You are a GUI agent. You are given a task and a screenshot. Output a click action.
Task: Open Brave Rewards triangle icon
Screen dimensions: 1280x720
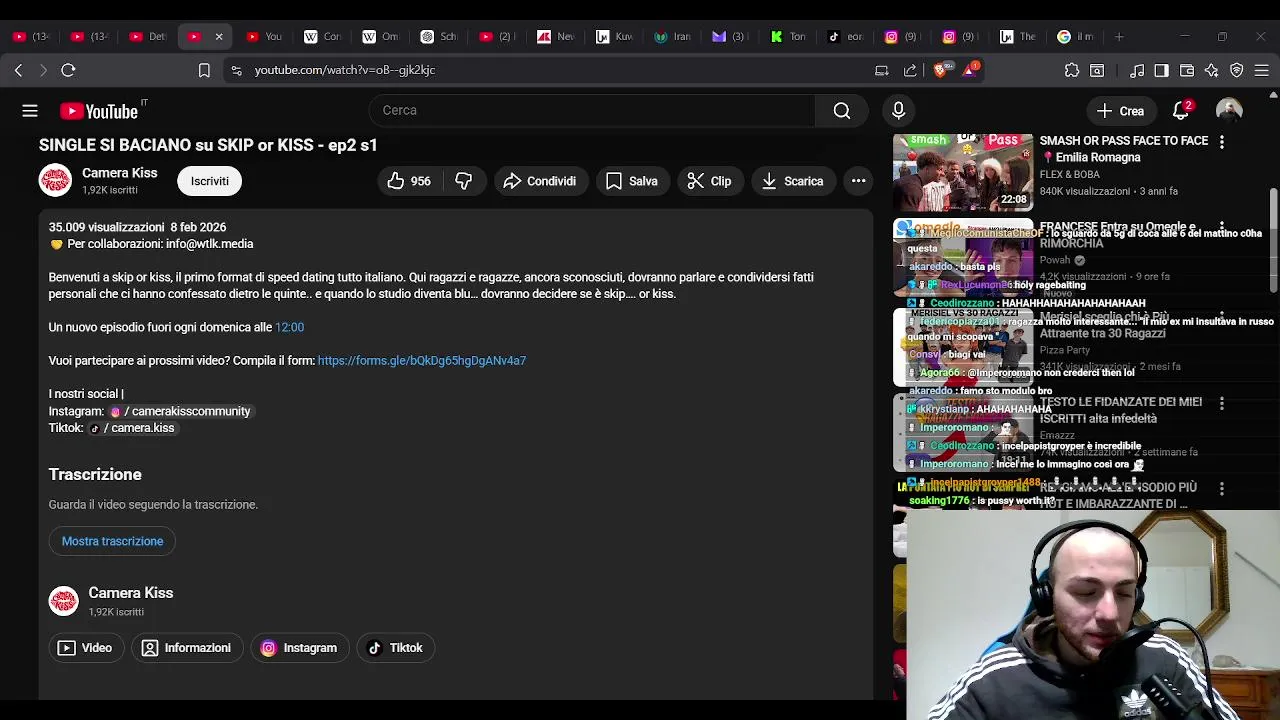tap(970, 70)
